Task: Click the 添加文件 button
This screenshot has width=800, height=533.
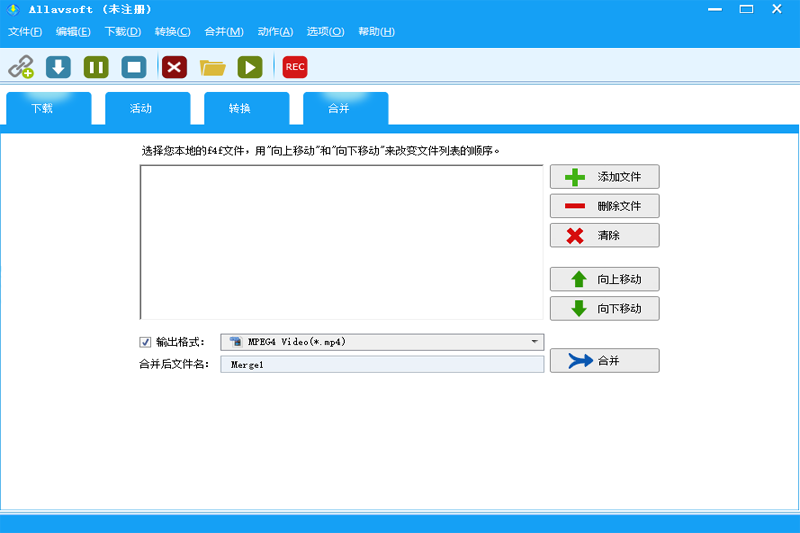Action: click(x=605, y=176)
